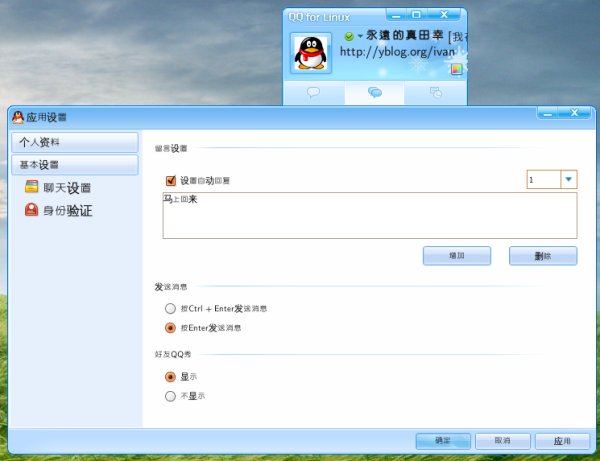Choose 显示 for friend QQ show
Viewport: 600px width, 461px height.
point(171,377)
